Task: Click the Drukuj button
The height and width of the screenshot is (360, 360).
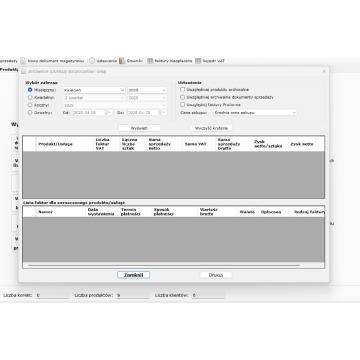Action: (x=216, y=275)
